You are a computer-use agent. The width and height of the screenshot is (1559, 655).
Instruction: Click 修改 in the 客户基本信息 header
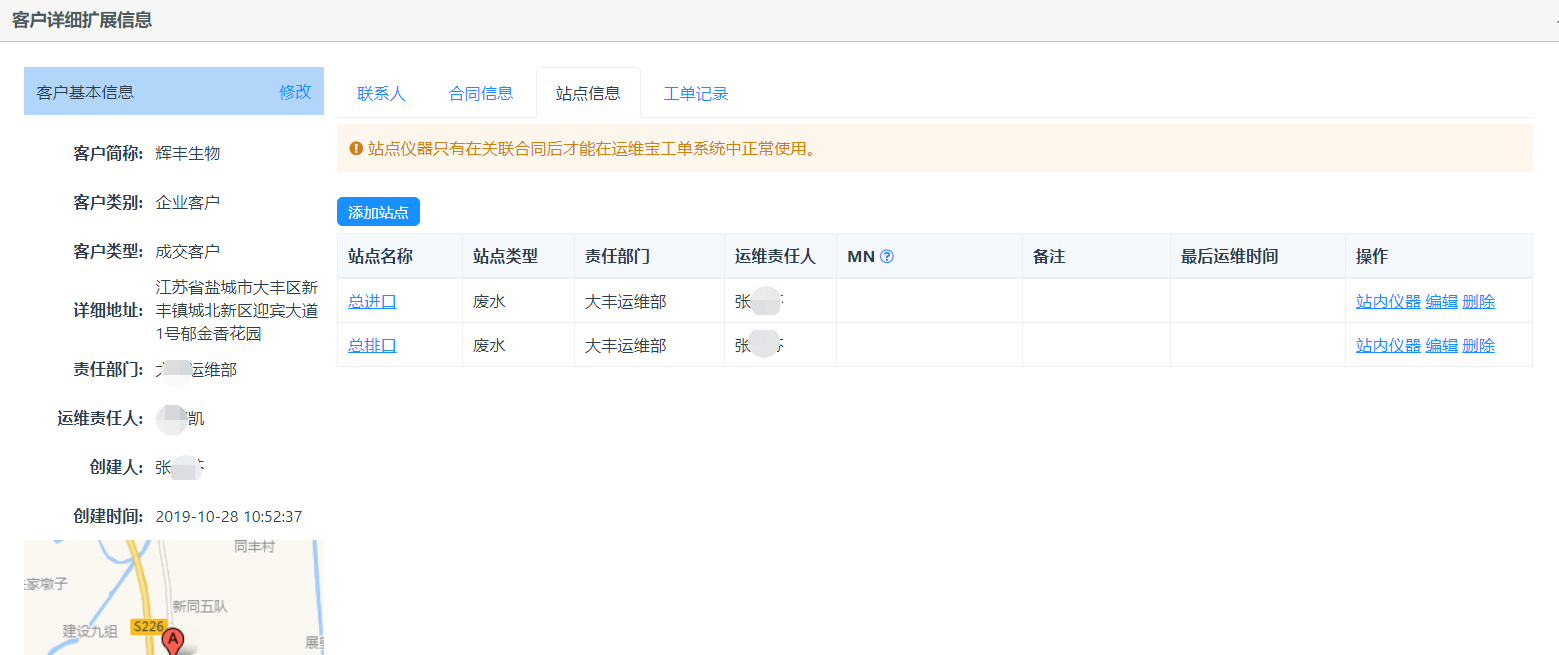click(295, 92)
